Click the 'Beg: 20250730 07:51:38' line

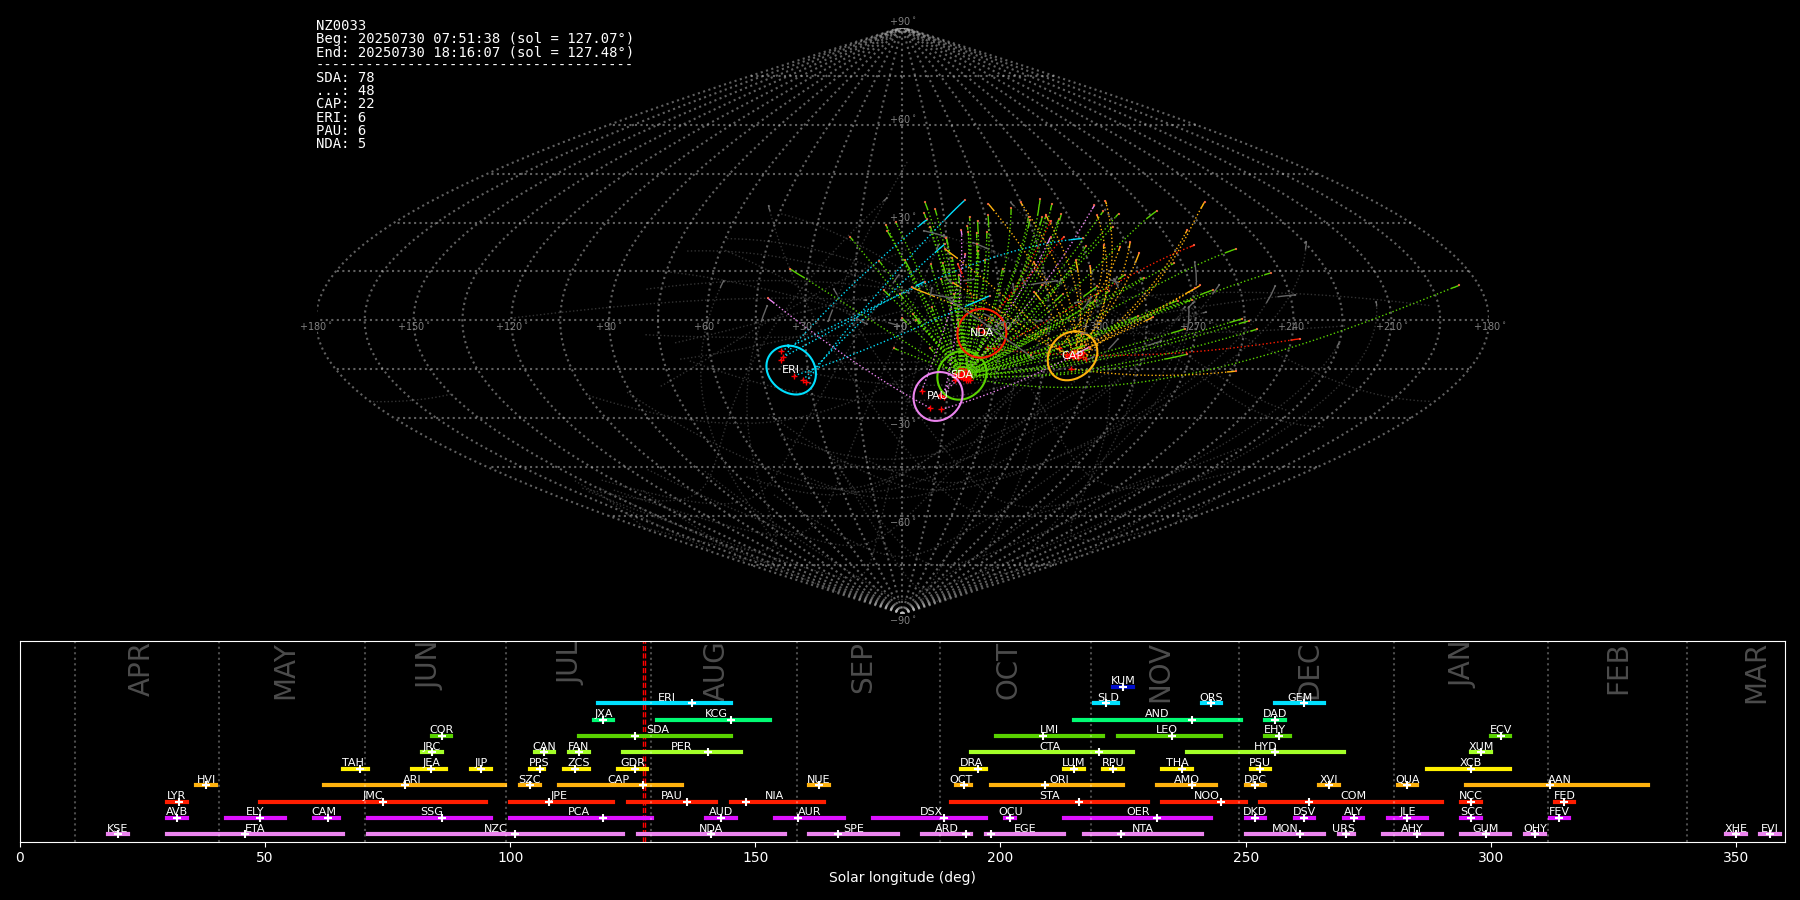pos(475,38)
